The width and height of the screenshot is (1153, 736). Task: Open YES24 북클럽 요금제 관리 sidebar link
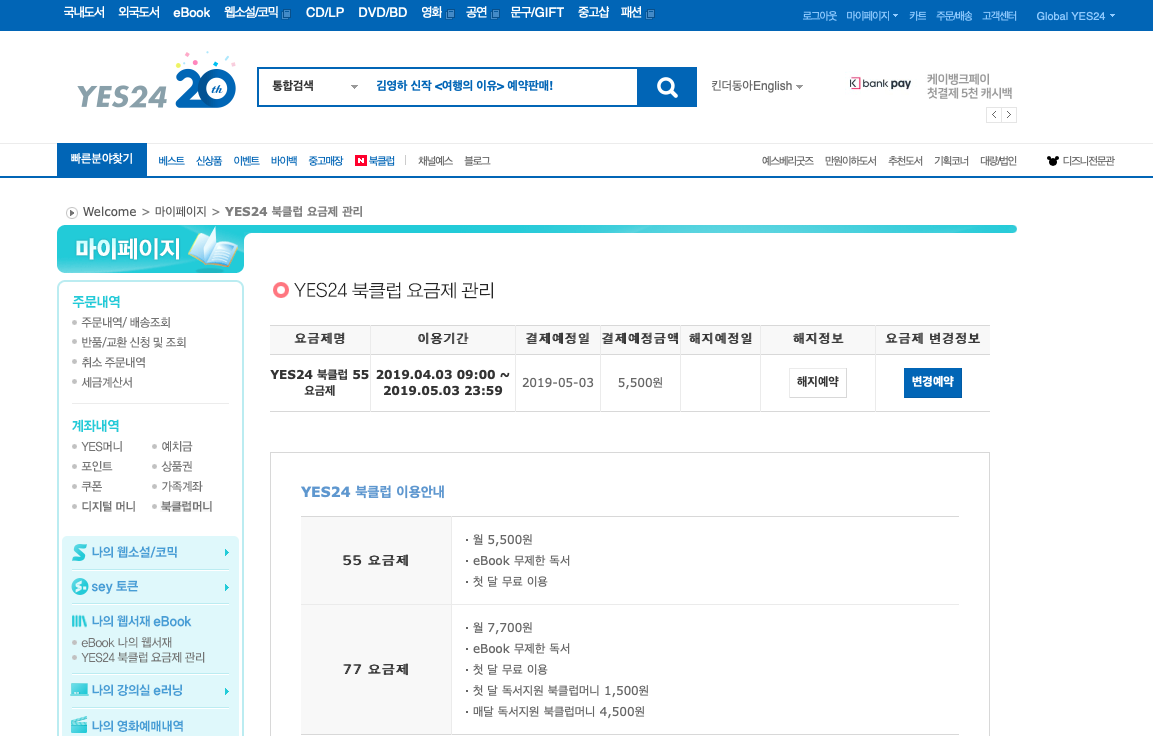(x=143, y=658)
